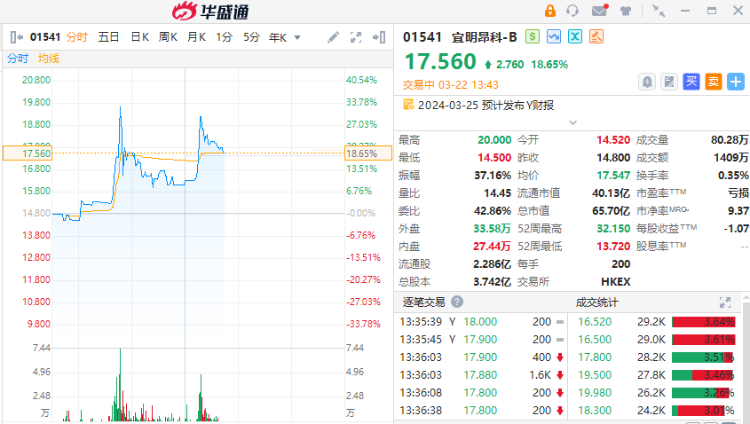Switch to 日K chart tab
This screenshot has width=750, height=424.
pos(140,37)
